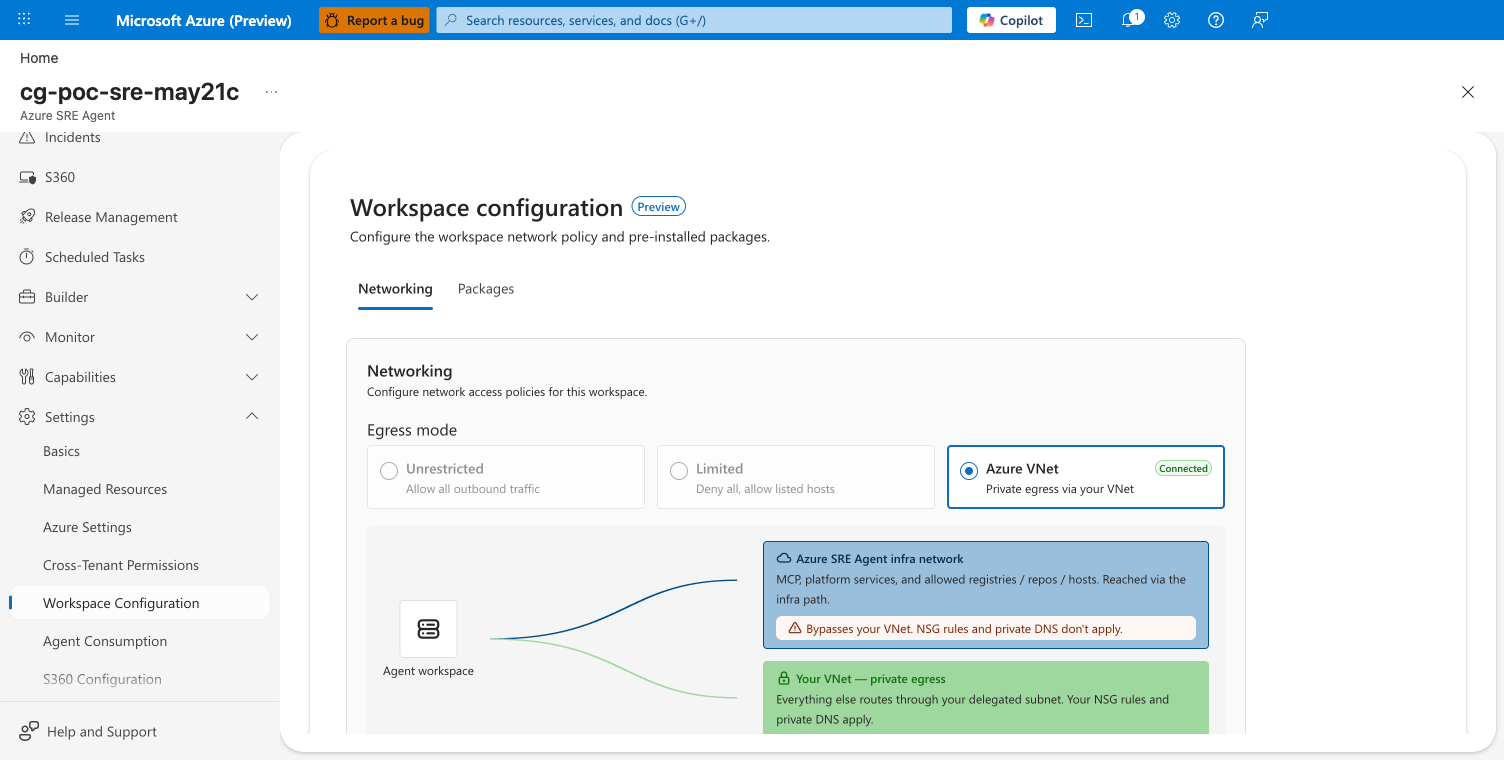Click the Azure SRE Agent infra network card title
The height and width of the screenshot is (760, 1504).
point(880,559)
